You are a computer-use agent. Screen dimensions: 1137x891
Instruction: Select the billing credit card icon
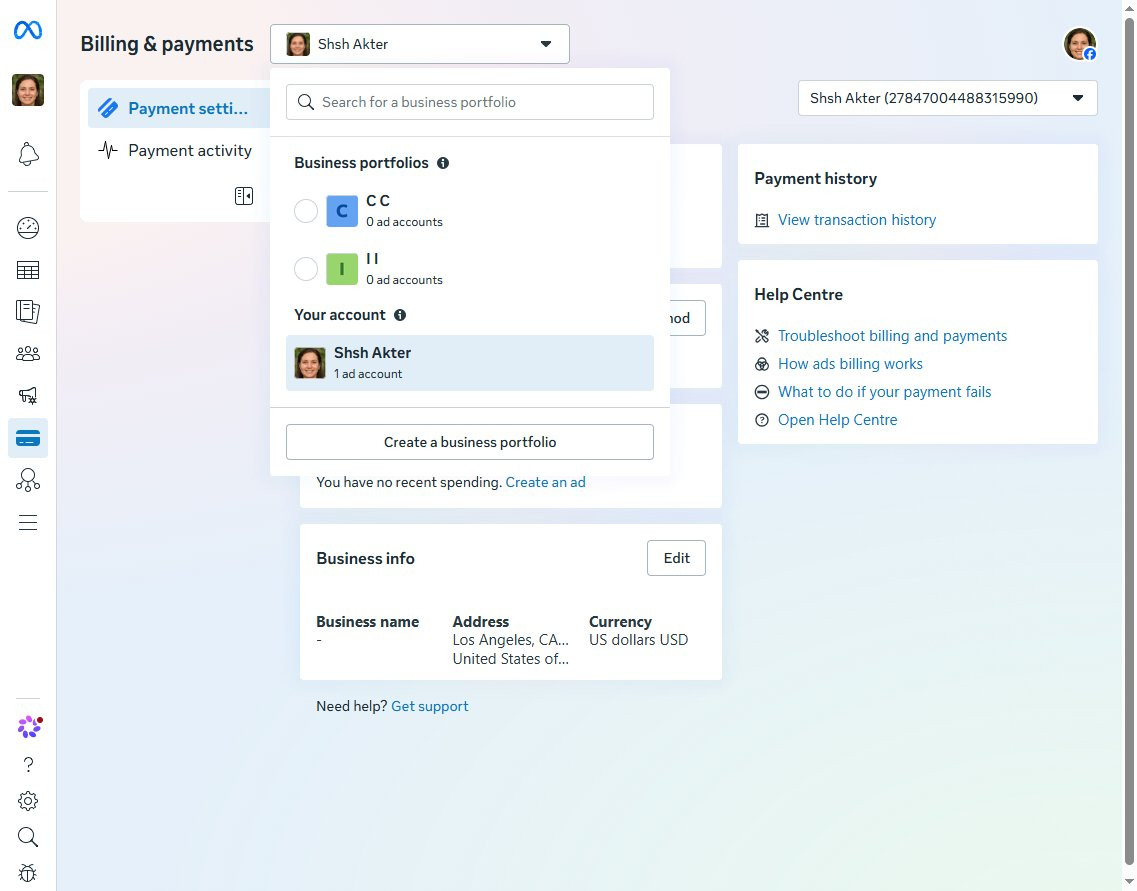coord(28,438)
